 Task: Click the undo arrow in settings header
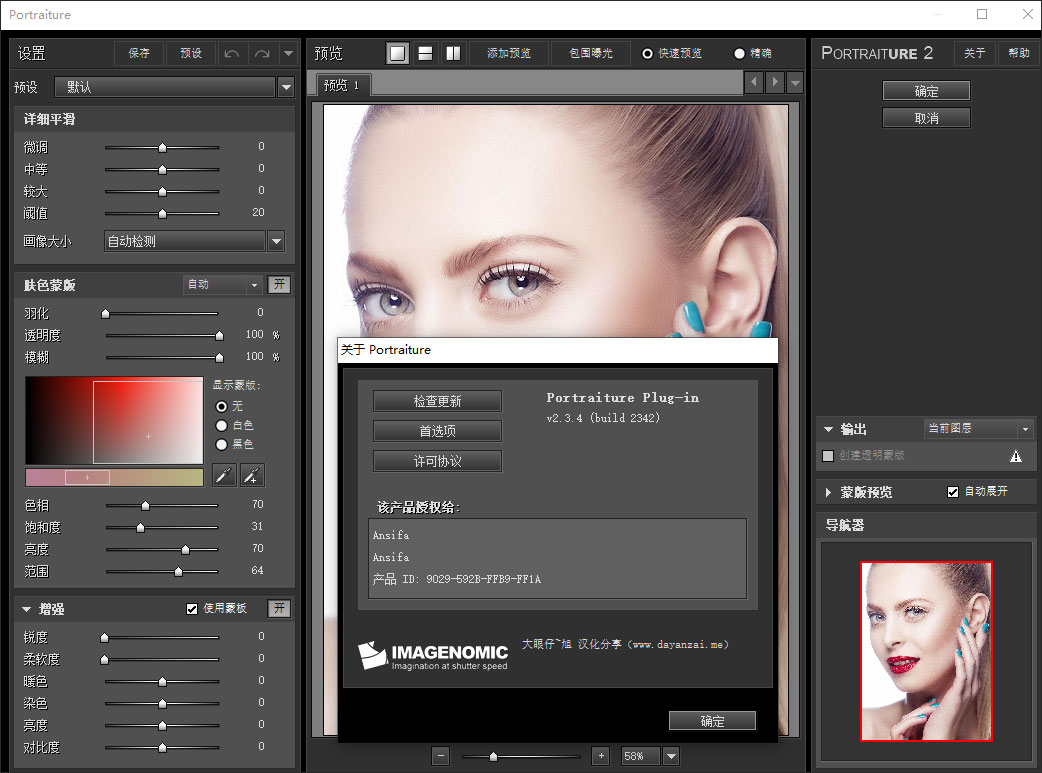(232, 54)
